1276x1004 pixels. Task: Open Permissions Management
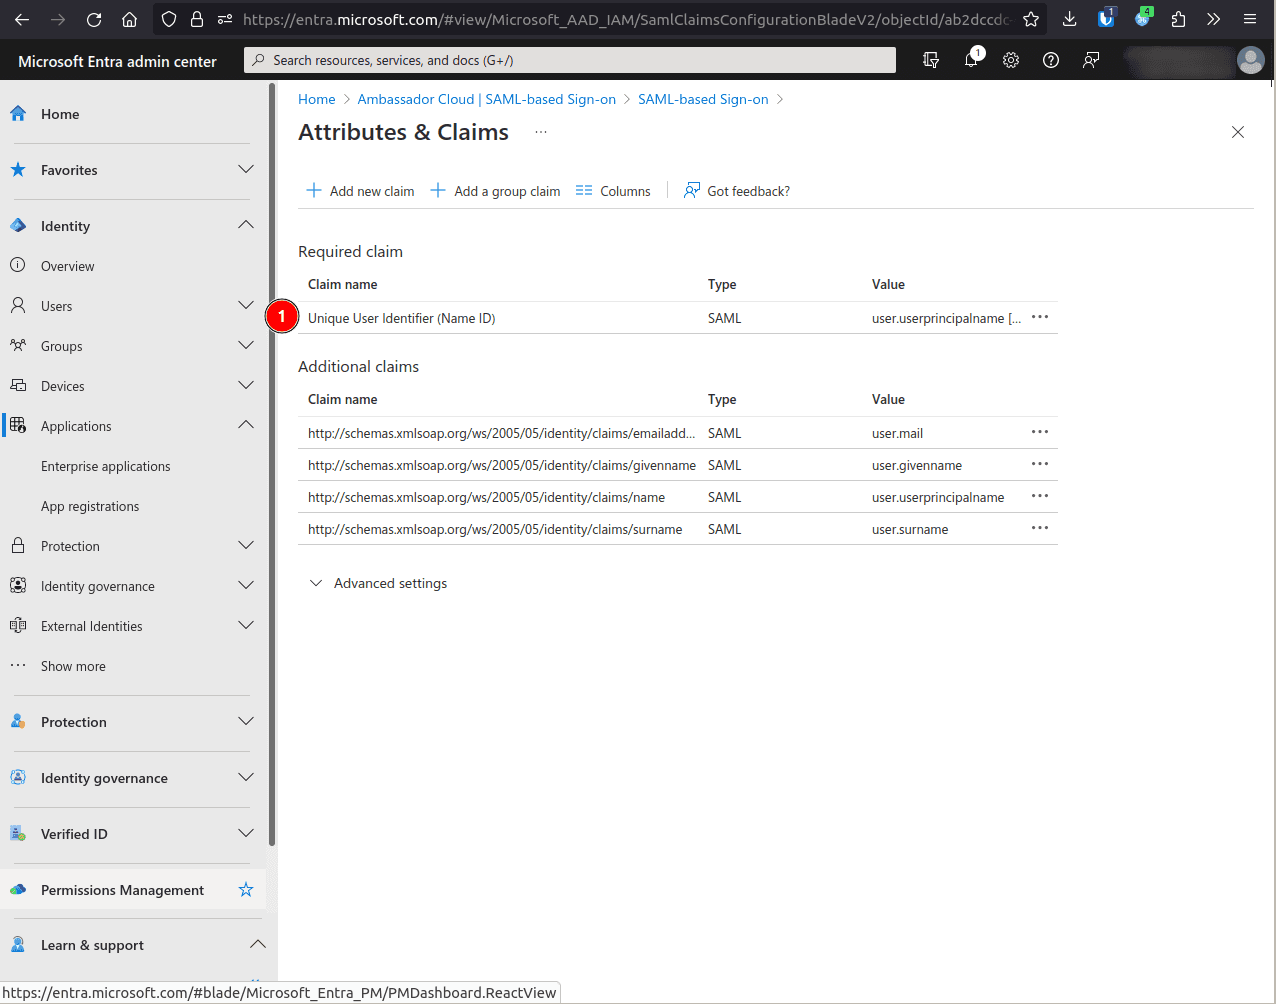[122, 890]
